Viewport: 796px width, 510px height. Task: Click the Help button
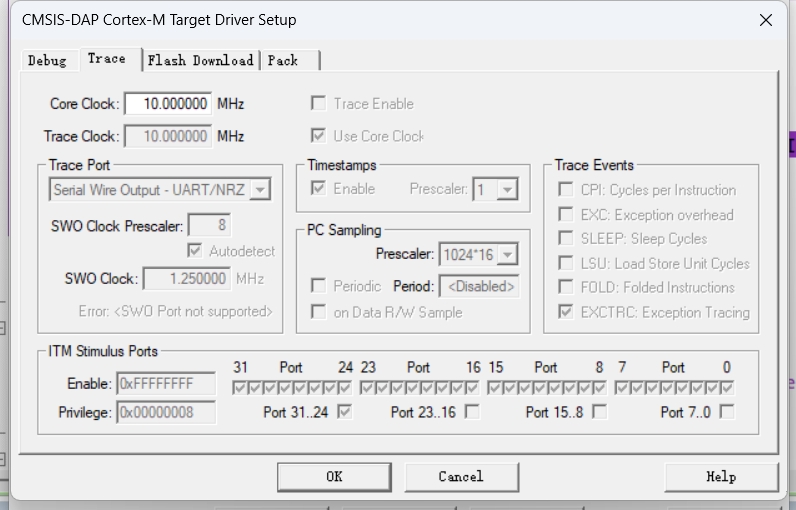coord(720,477)
